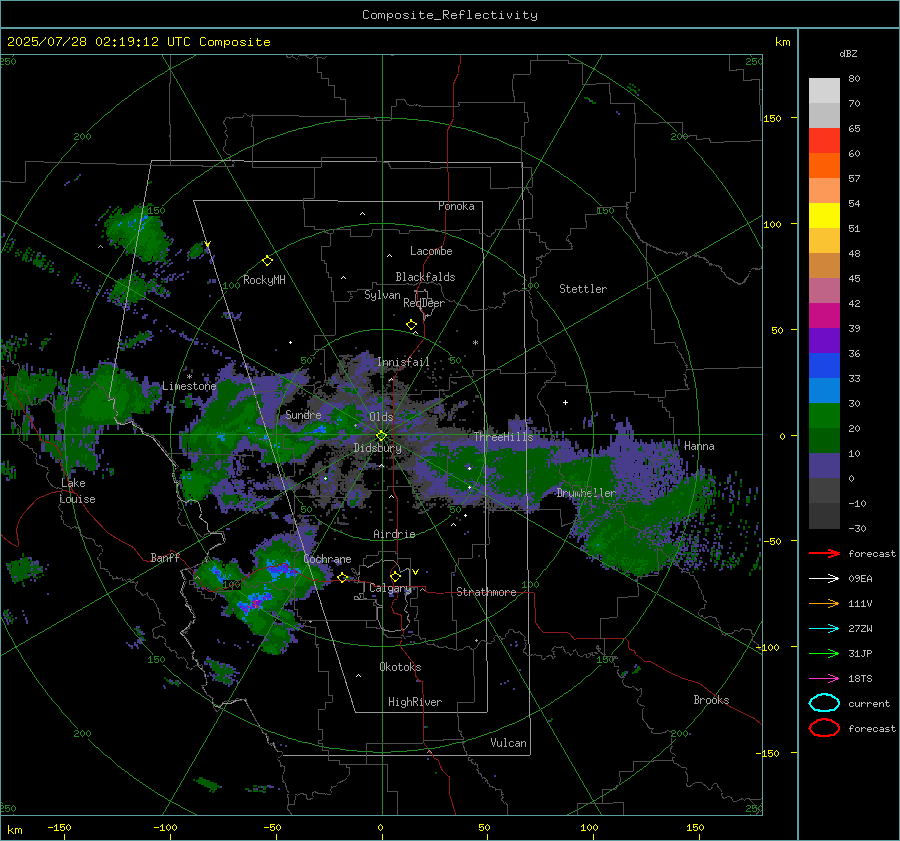Select the cyan 27ZW arrow icon
Screen dimensions: 900x841
tap(824, 629)
